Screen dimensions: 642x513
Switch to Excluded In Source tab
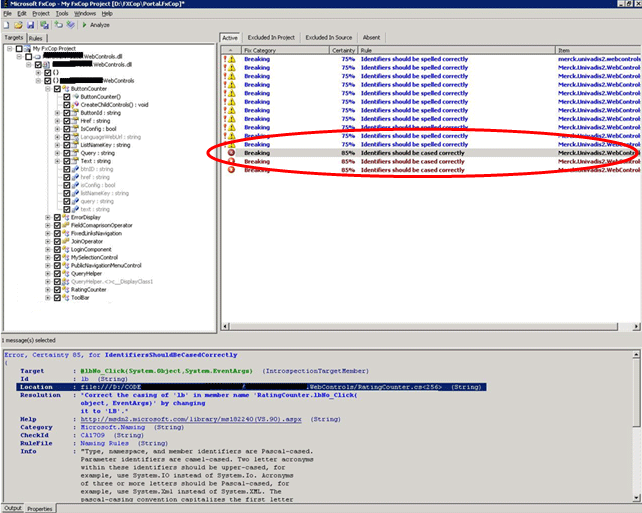(x=329, y=38)
